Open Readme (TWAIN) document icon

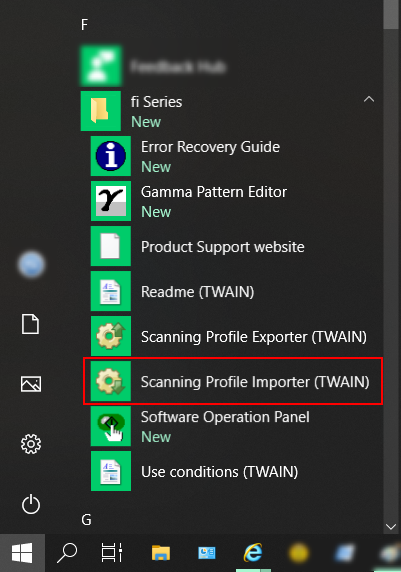tap(111, 291)
